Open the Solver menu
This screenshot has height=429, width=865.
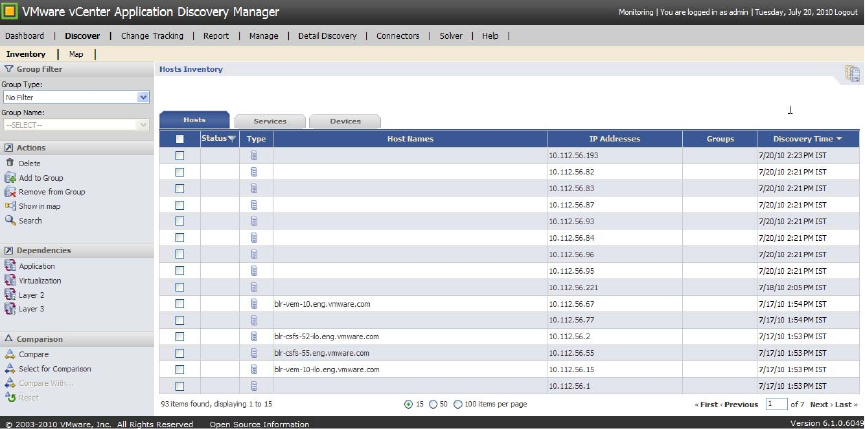(x=451, y=36)
